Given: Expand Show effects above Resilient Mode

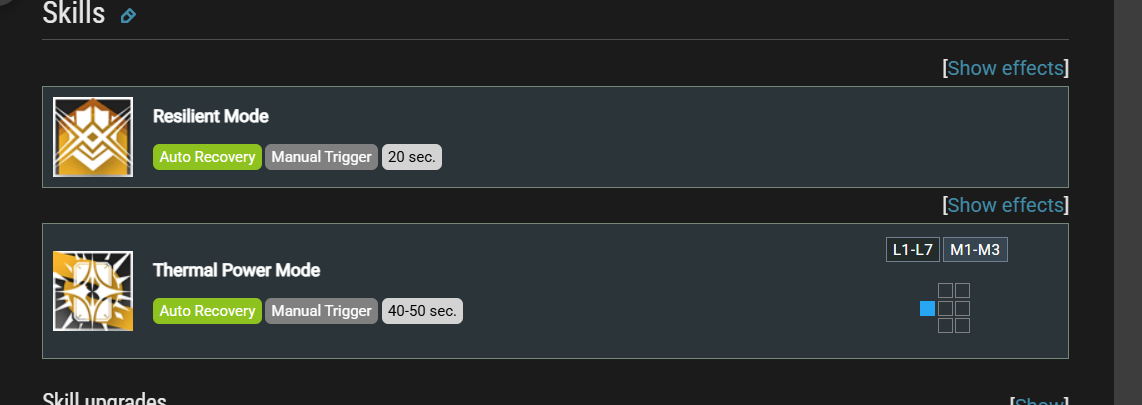Looking at the screenshot, I should (1005, 68).
